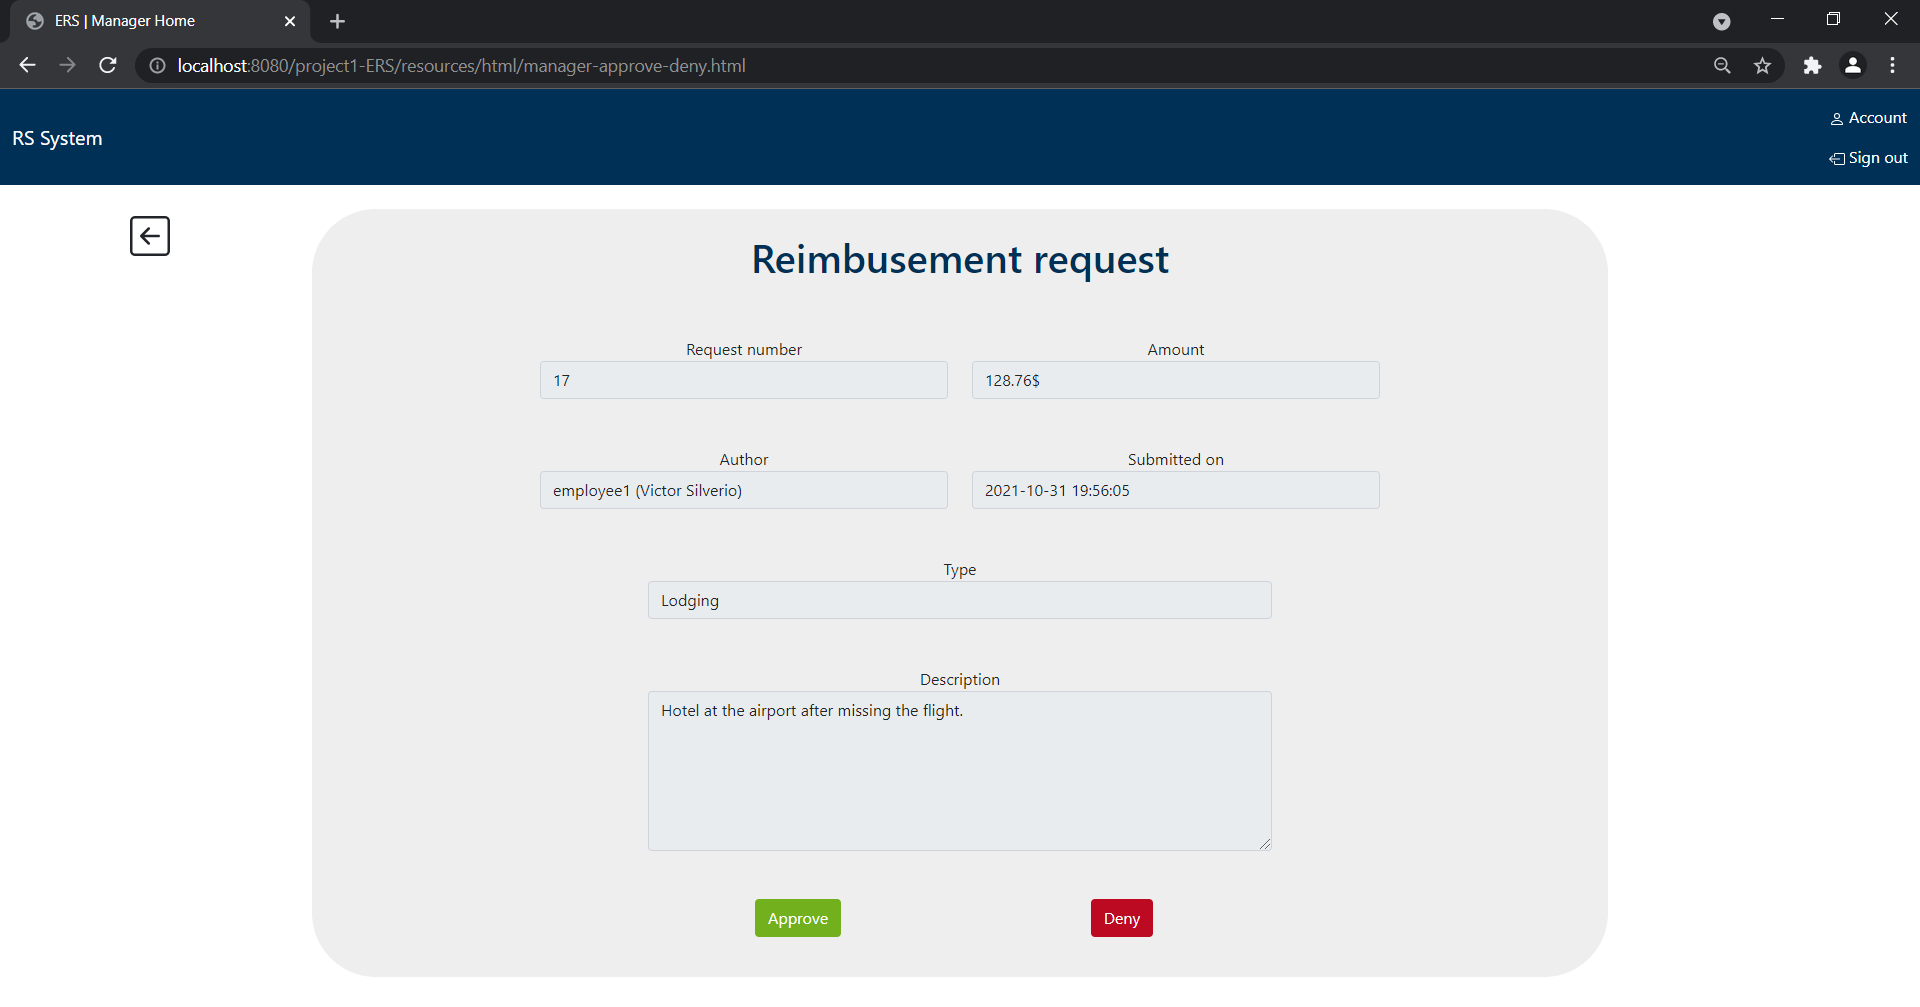Screen dimensions: 1920x1007
Task: Open the browser extensions puzzle icon
Action: (x=1813, y=65)
